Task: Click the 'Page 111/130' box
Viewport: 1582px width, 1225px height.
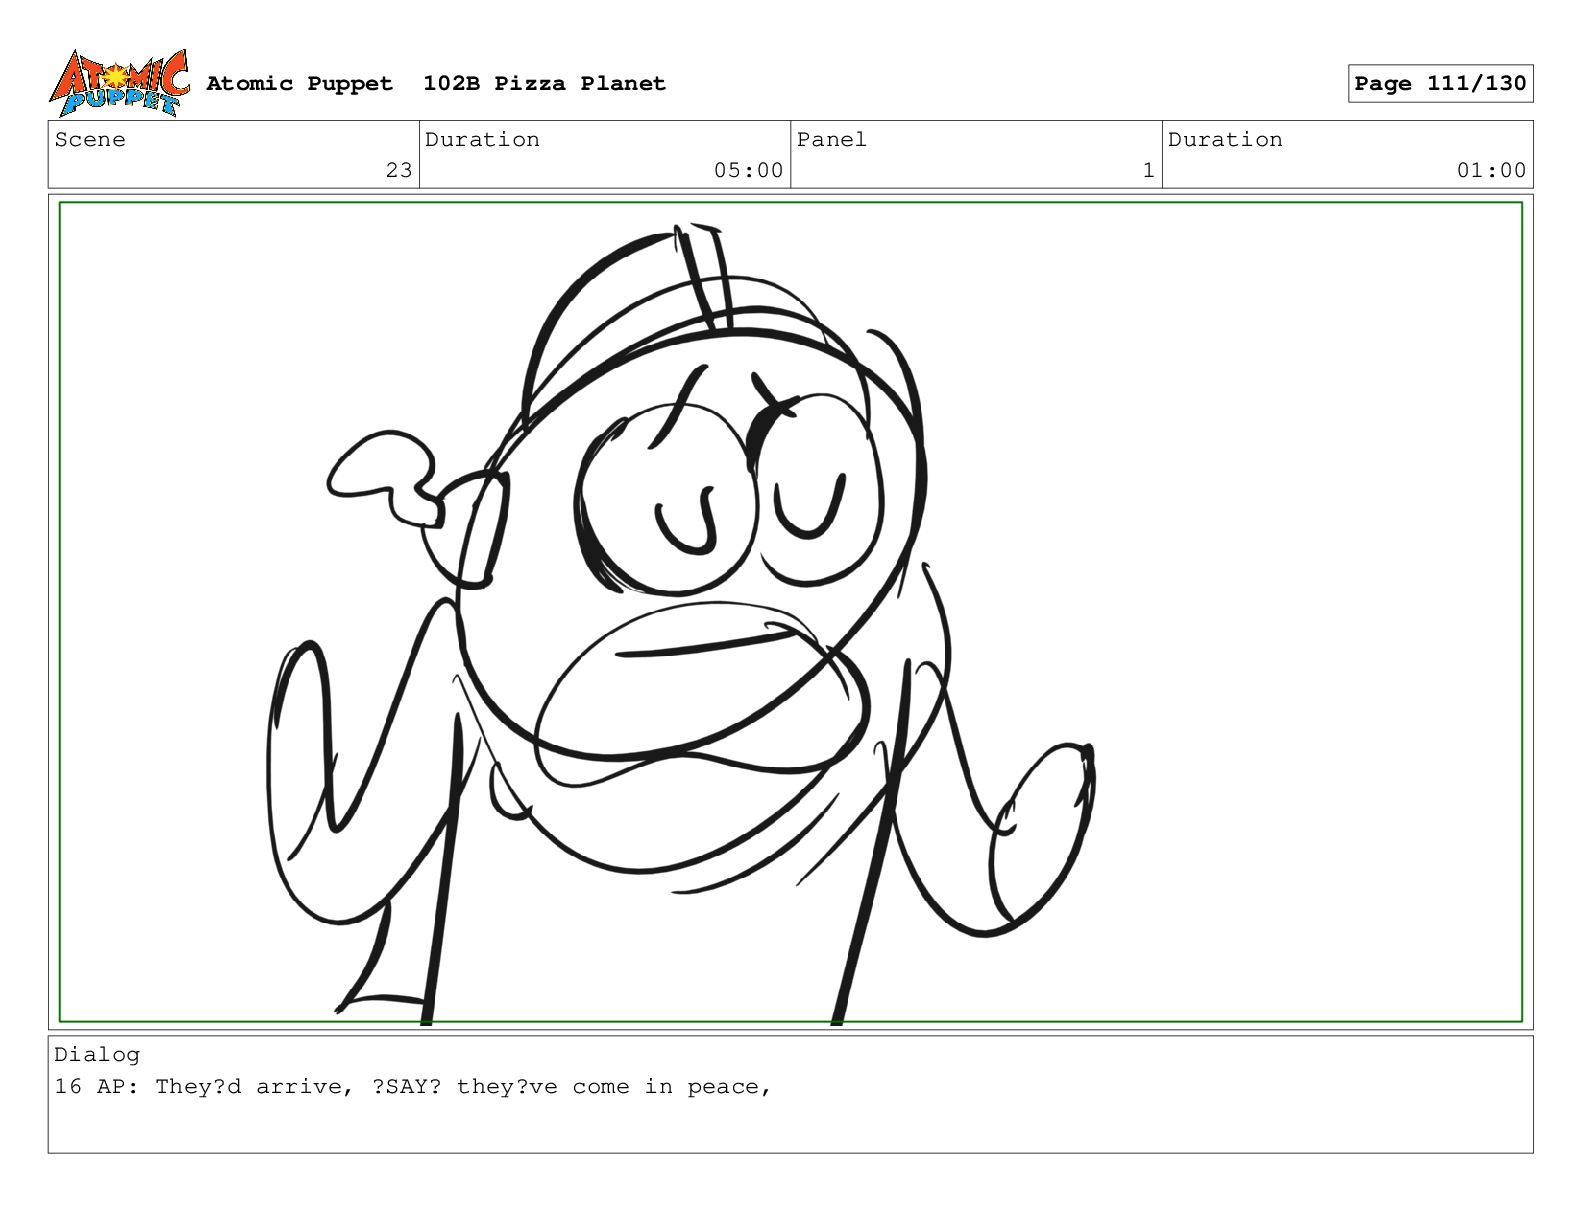Action: click(x=1440, y=83)
